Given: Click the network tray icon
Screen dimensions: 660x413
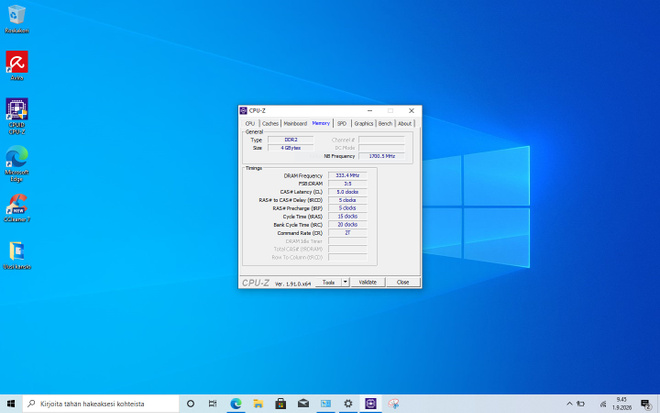Looking at the screenshot, I should pos(603,404).
